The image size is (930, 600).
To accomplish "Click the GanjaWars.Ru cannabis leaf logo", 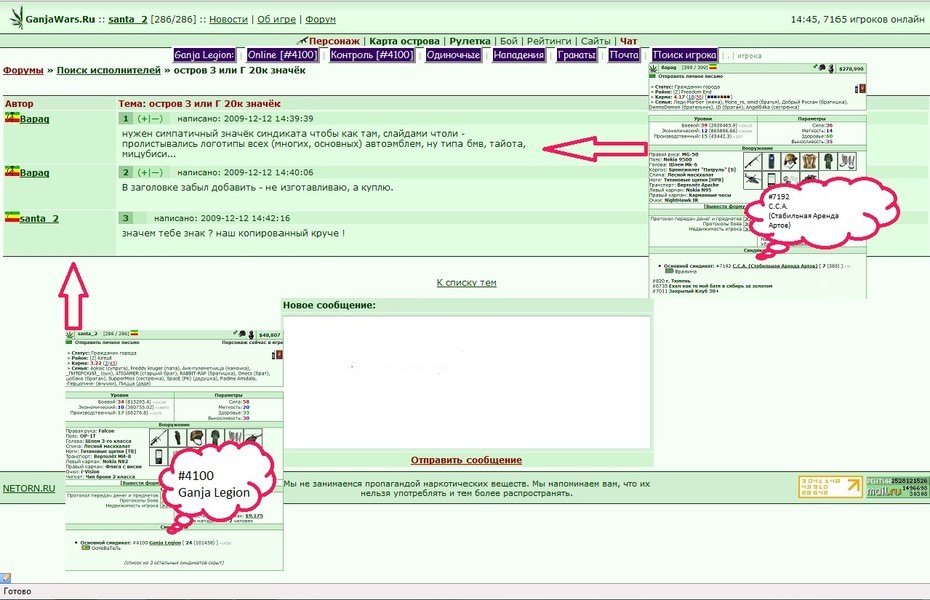I will [x=17, y=18].
